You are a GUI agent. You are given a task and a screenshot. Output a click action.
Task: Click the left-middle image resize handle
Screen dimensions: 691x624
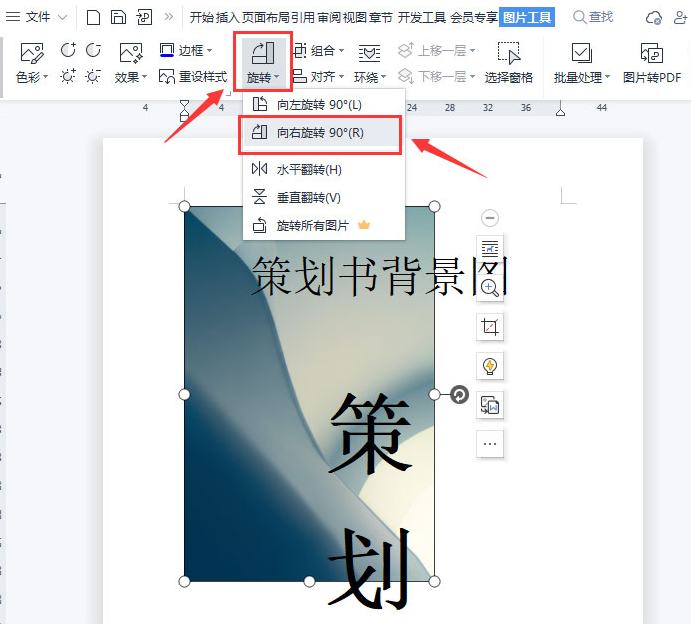184,394
